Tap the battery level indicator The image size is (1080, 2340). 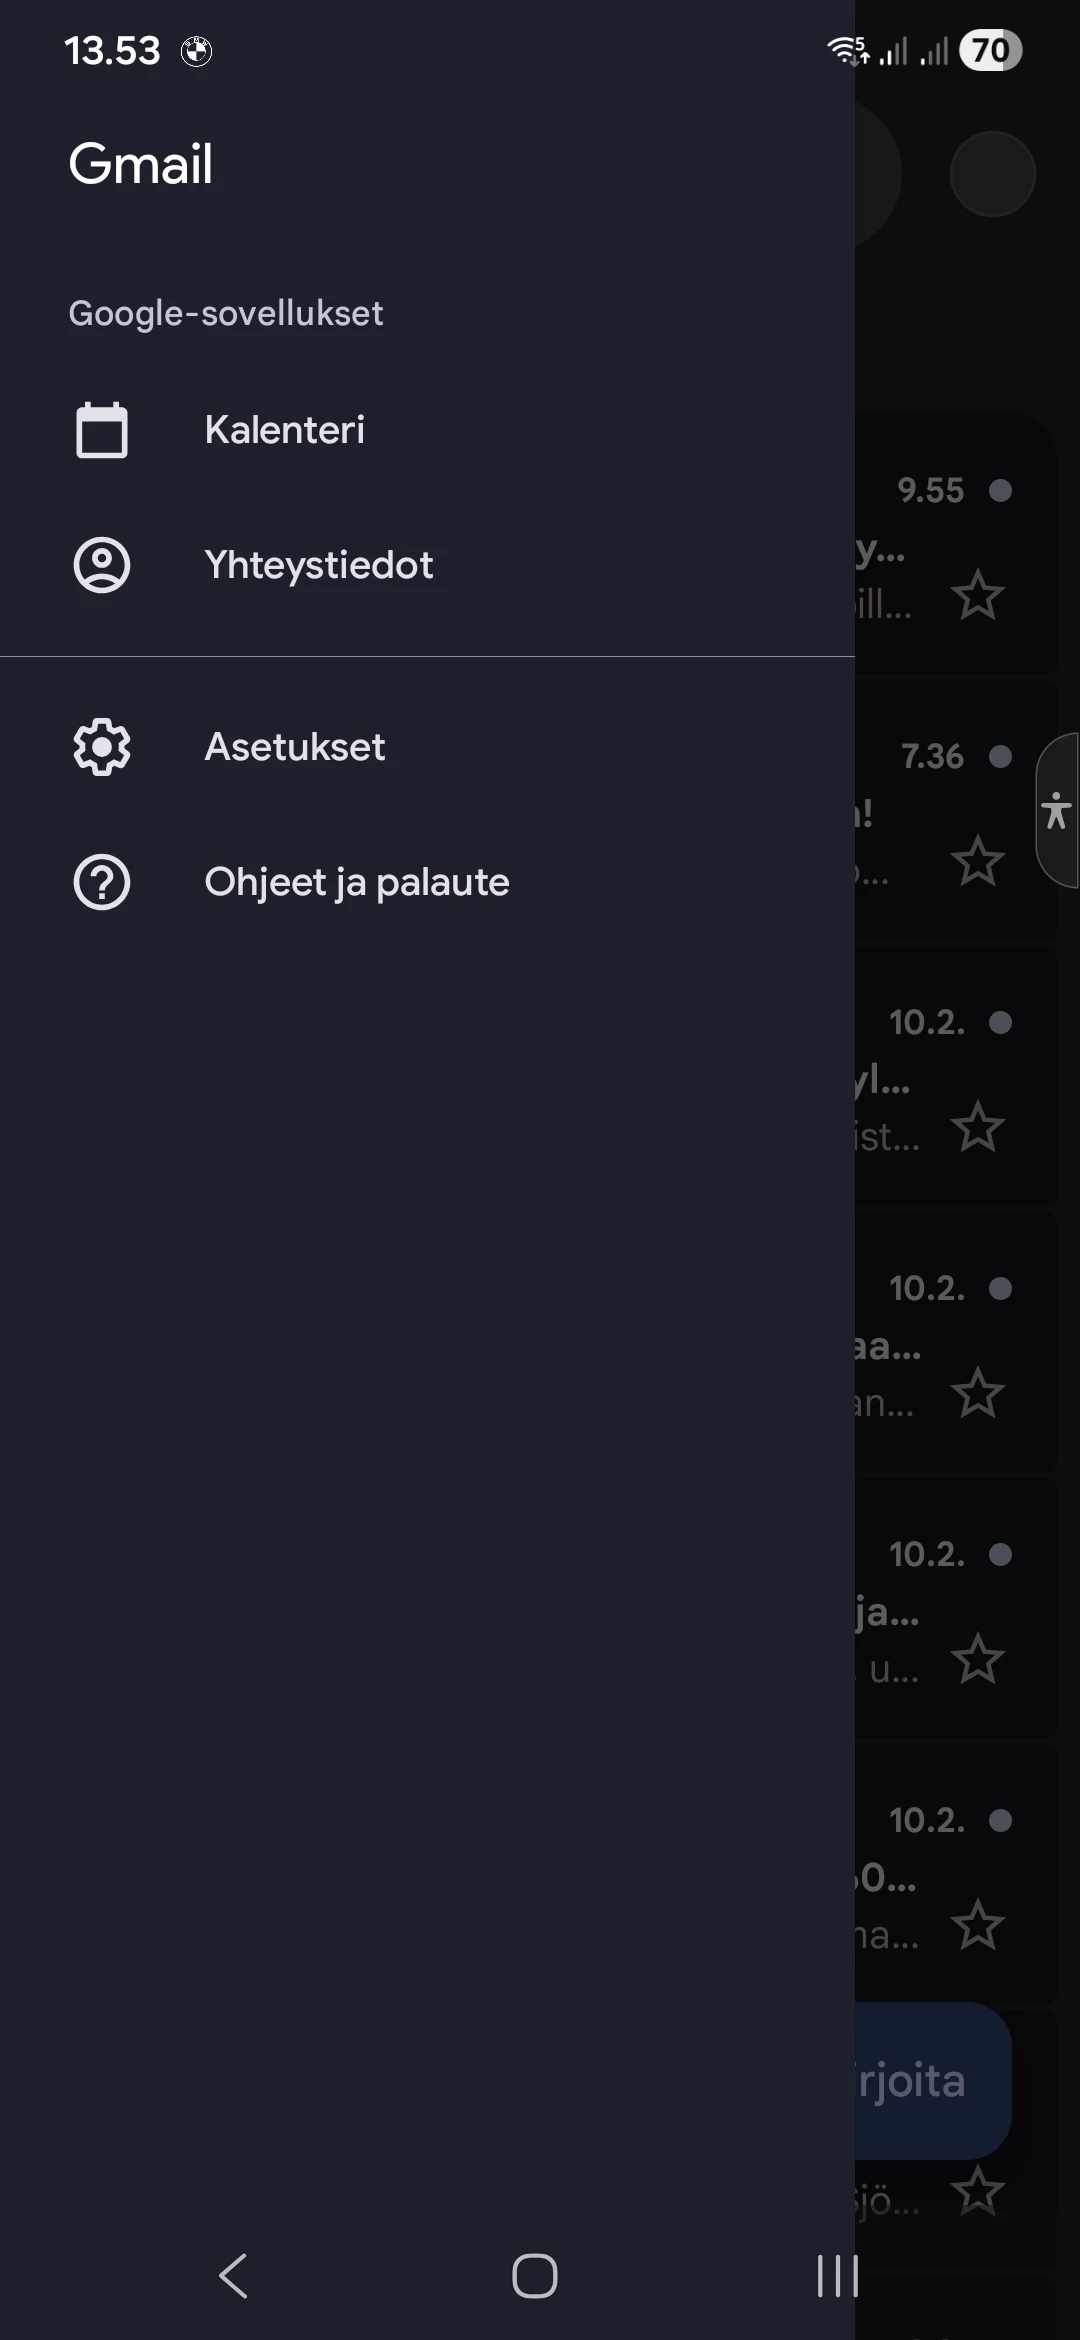pyautogui.click(x=990, y=50)
